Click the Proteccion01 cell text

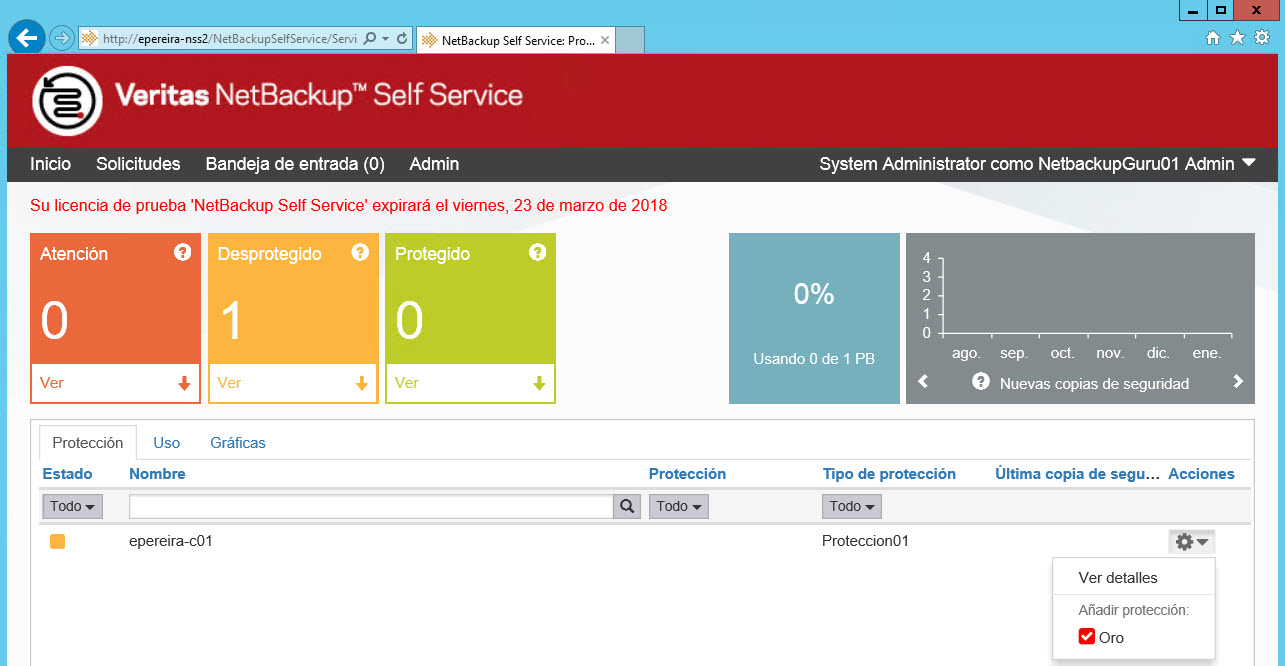(x=865, y=541)
